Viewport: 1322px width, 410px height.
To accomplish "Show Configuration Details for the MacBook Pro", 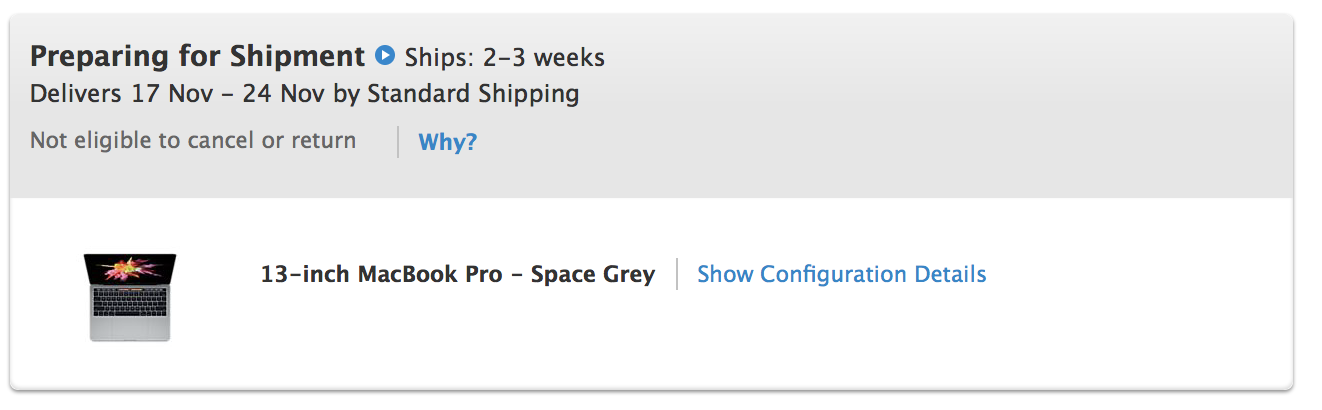I will (x=841, y=274).
